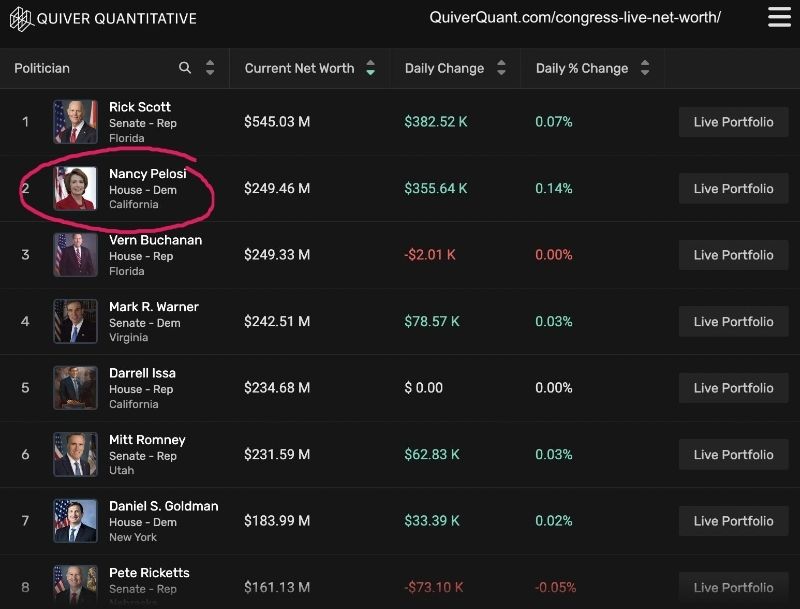
Task: Click the $33.39 K daily change
Action: pyautogui.click(x=432, y=521)
